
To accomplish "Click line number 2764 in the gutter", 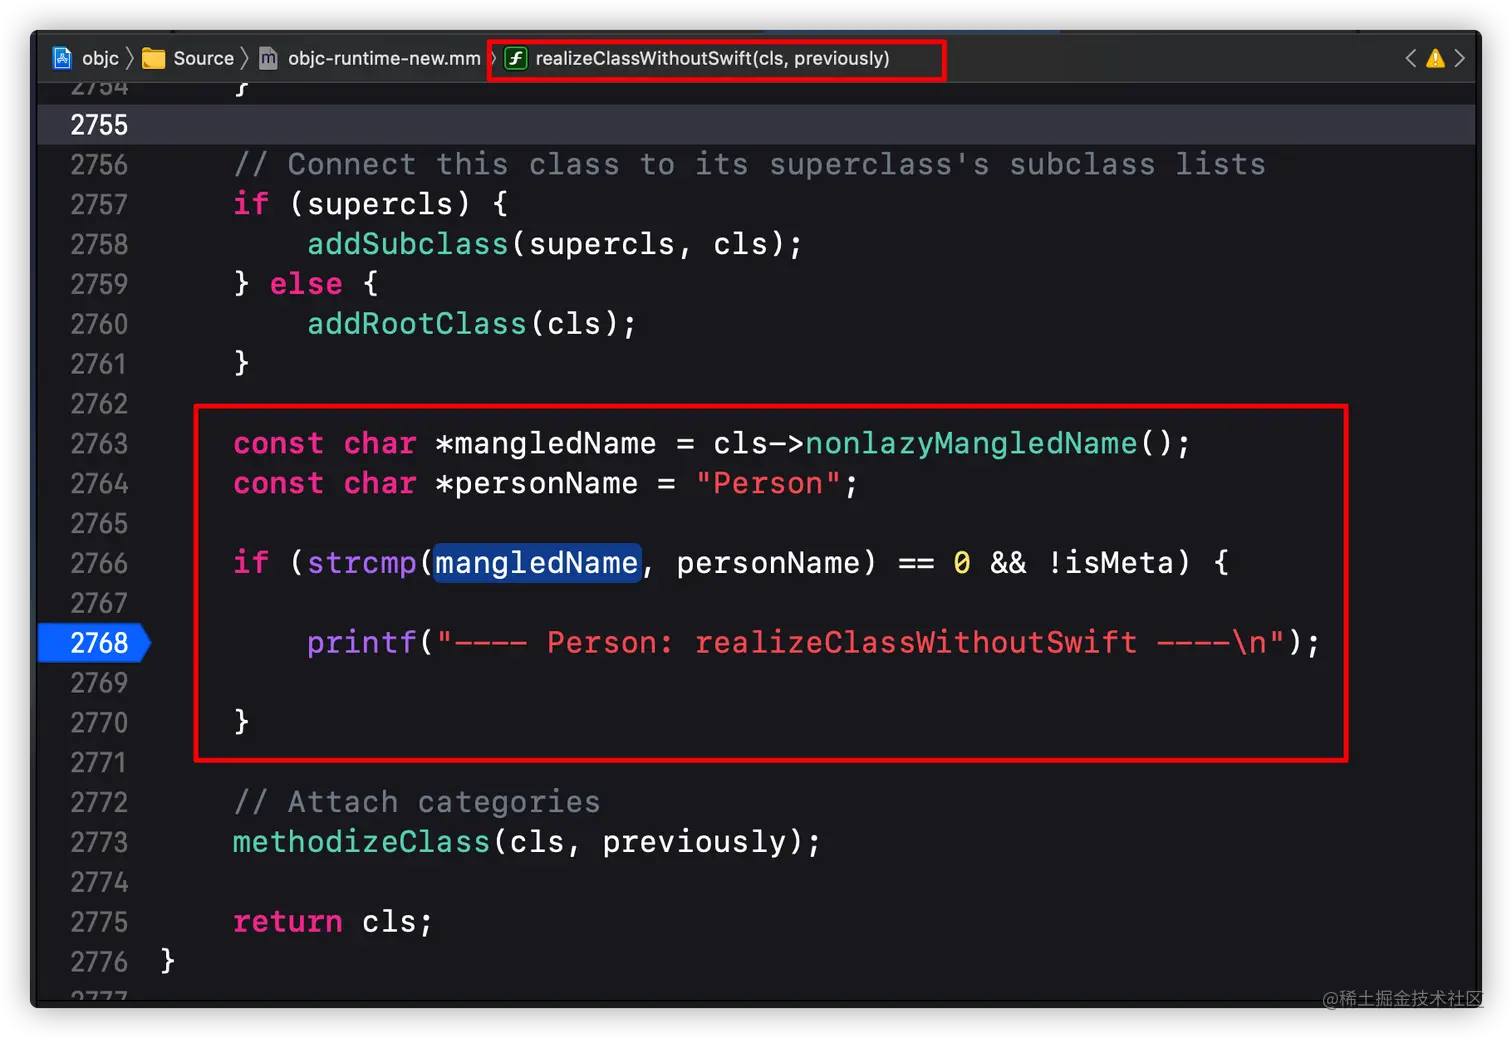I will pos(99,484).
